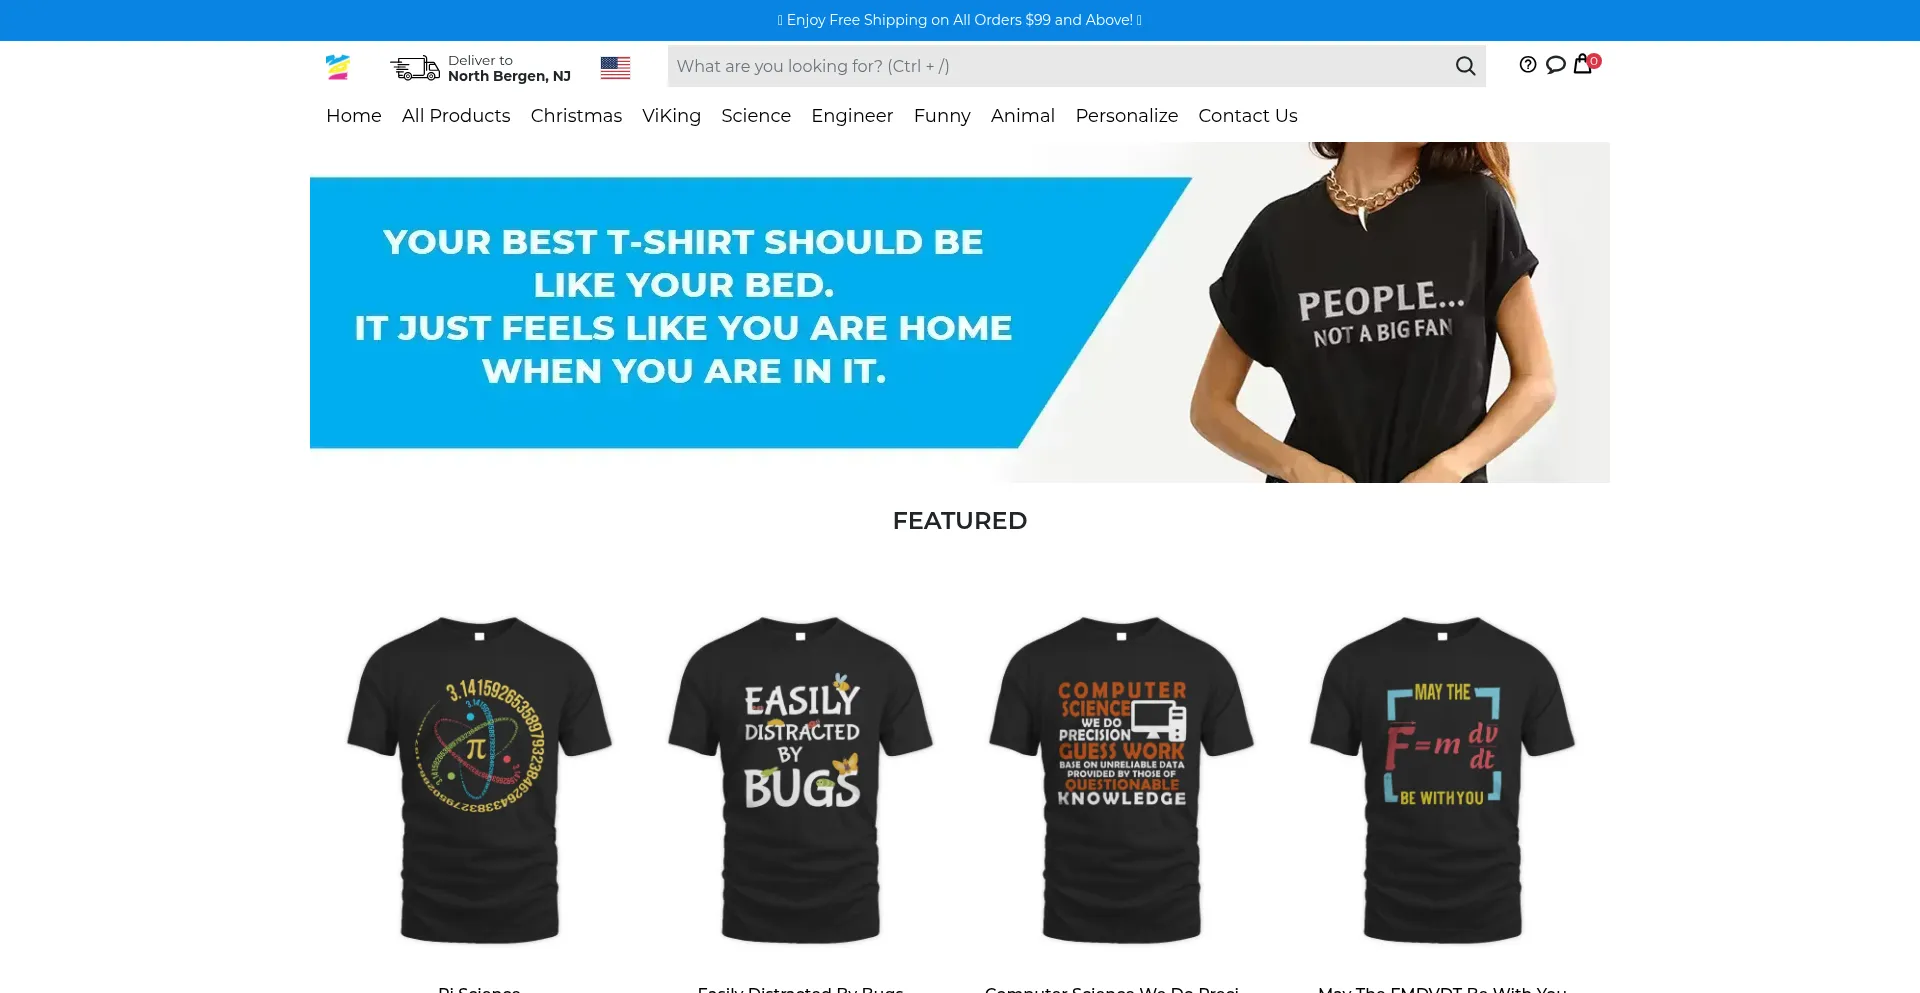Viewport: 1920px width, 993px height.
Task: Change delivery location North Bergen, NJ
Action: tap(509, 76)
